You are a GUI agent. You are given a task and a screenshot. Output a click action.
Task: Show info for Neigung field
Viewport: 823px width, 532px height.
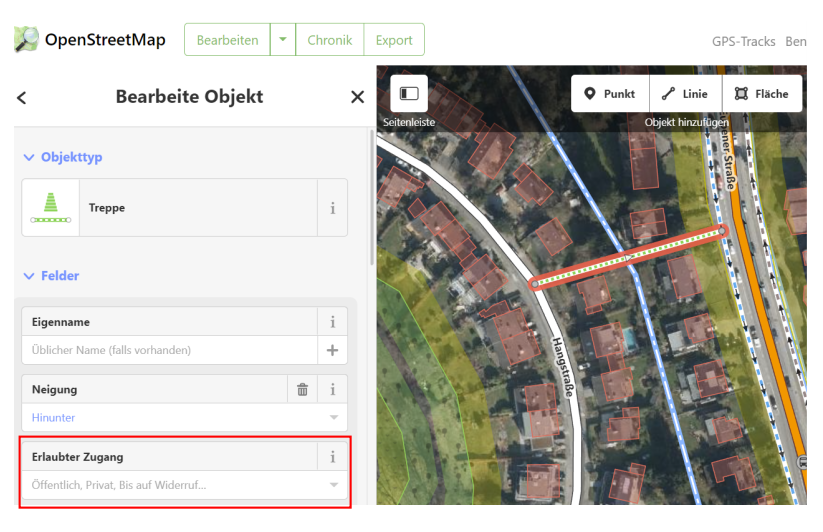pos(332,389)
